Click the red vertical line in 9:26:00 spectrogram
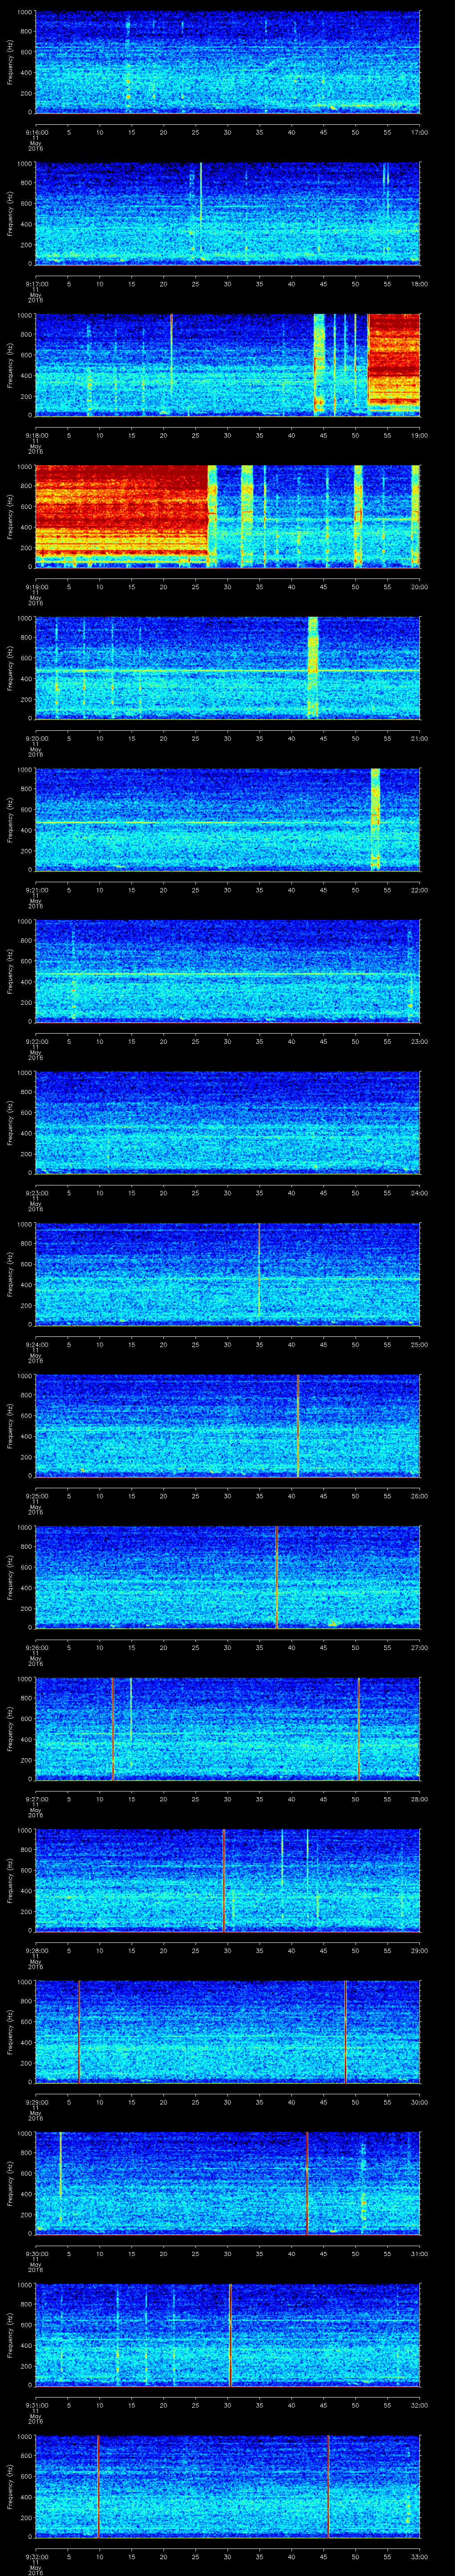 coord(276,1577)
